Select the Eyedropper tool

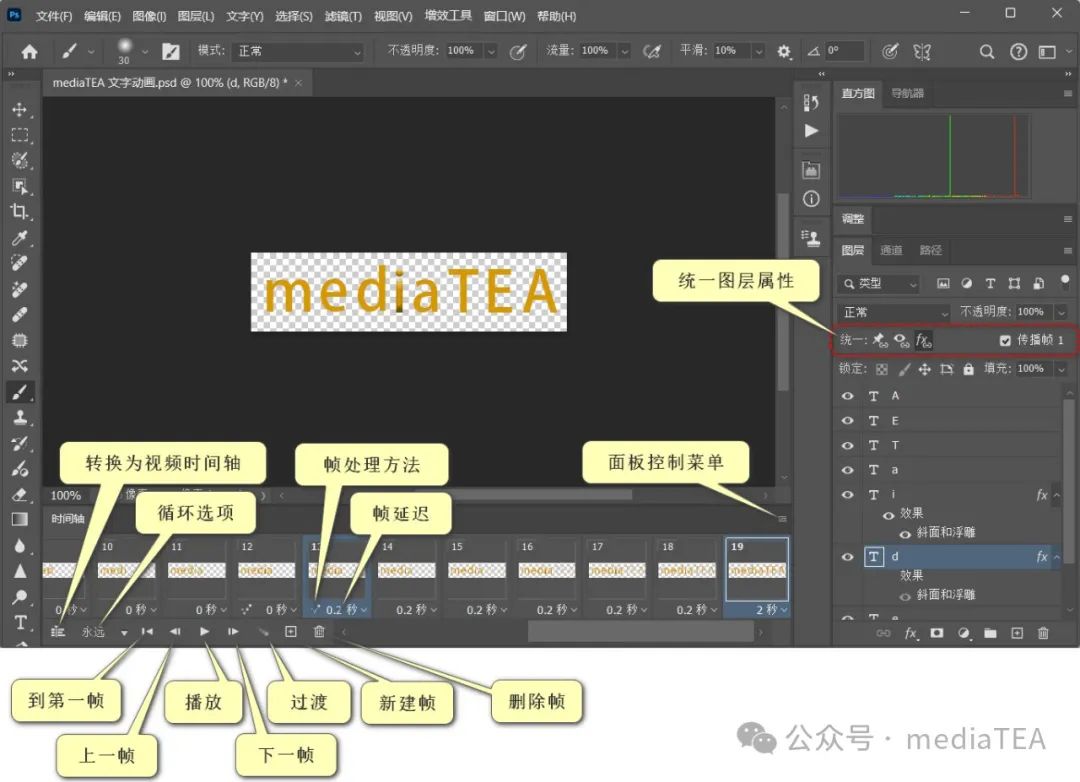click(x=19, y=238)
